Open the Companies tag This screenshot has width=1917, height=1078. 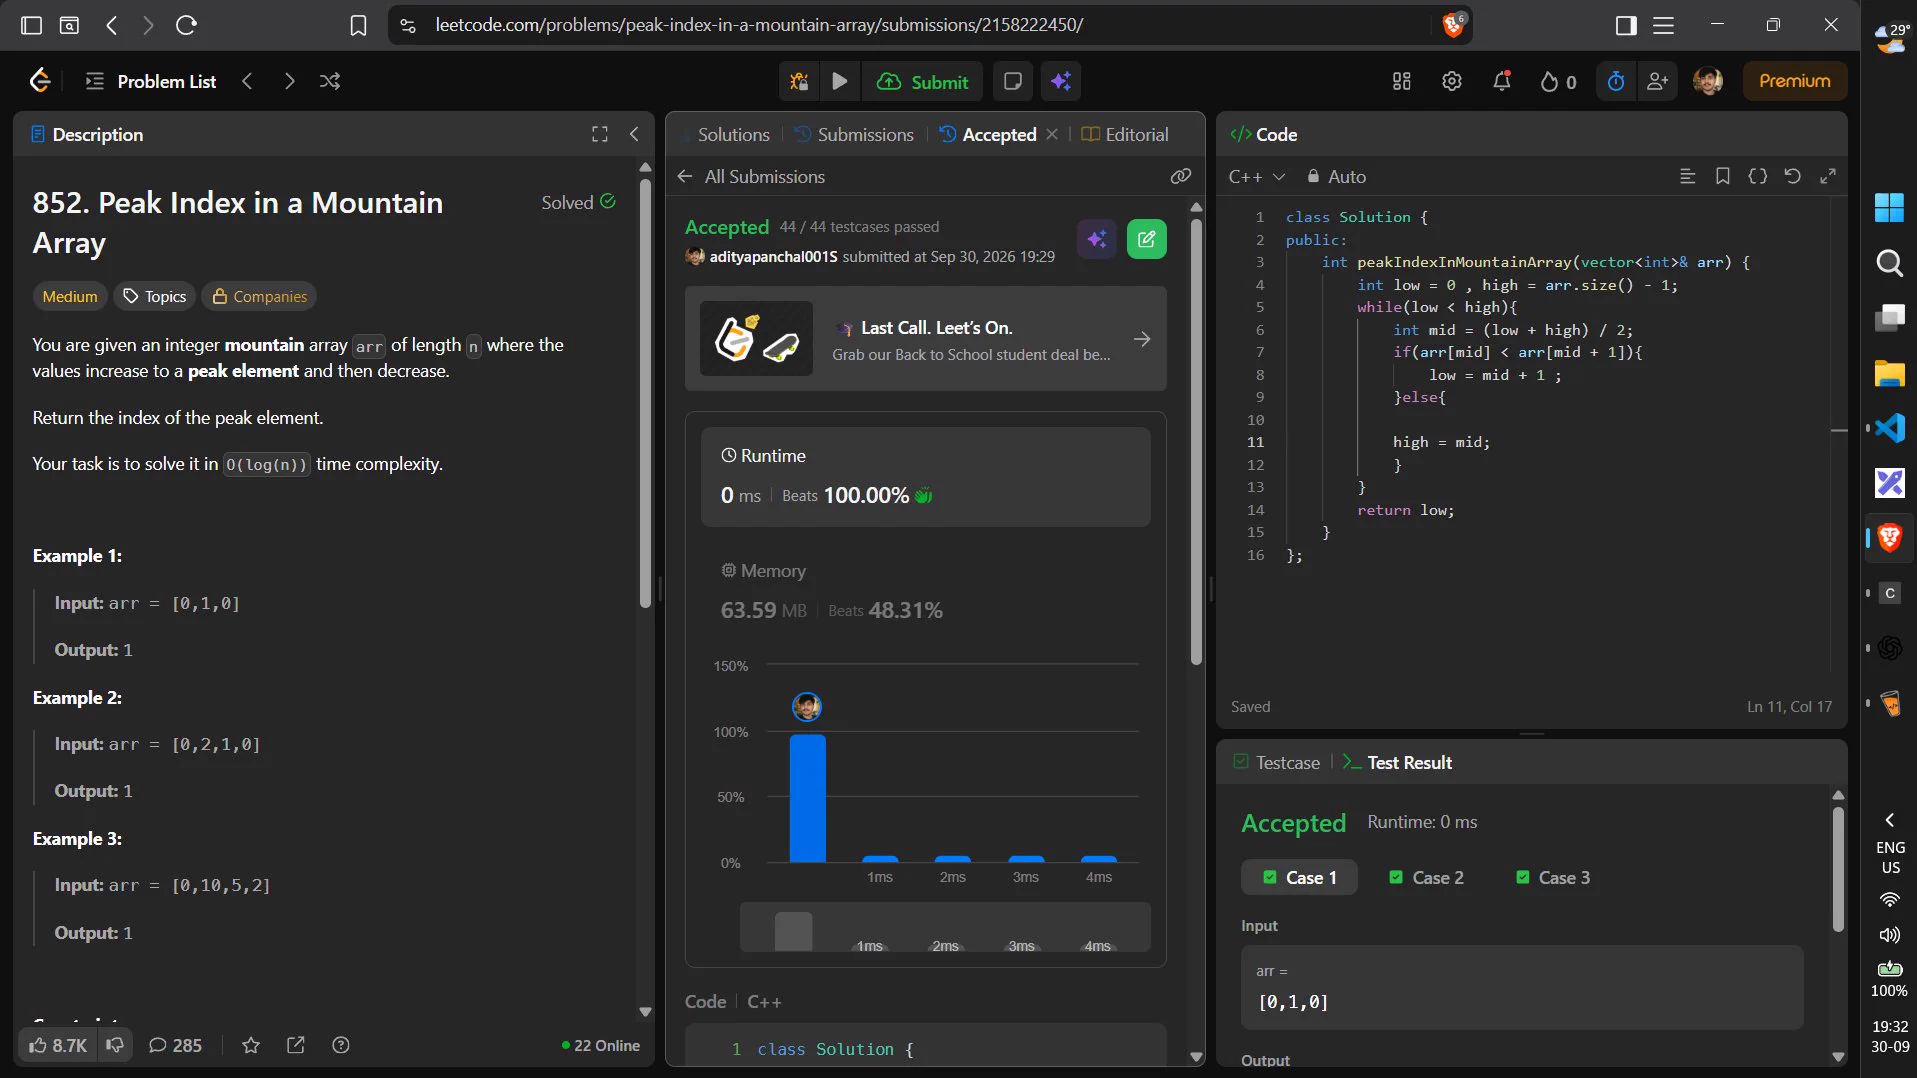259,296
